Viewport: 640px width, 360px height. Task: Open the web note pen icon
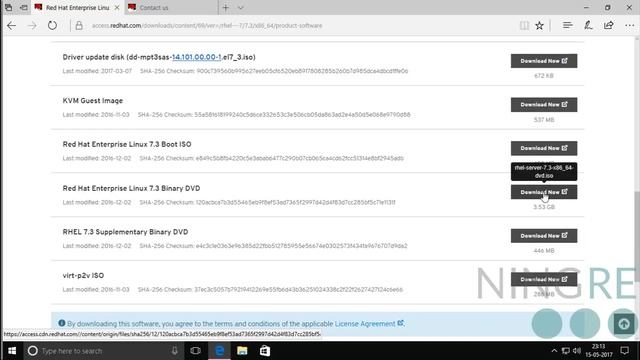pos(588,25)
